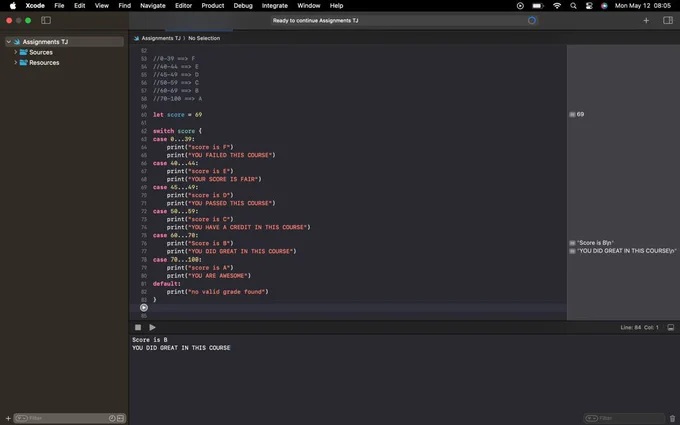Screen dimensions: 680x425
Task: Toggle the debug area visibility button
Action: click(670, 327)
